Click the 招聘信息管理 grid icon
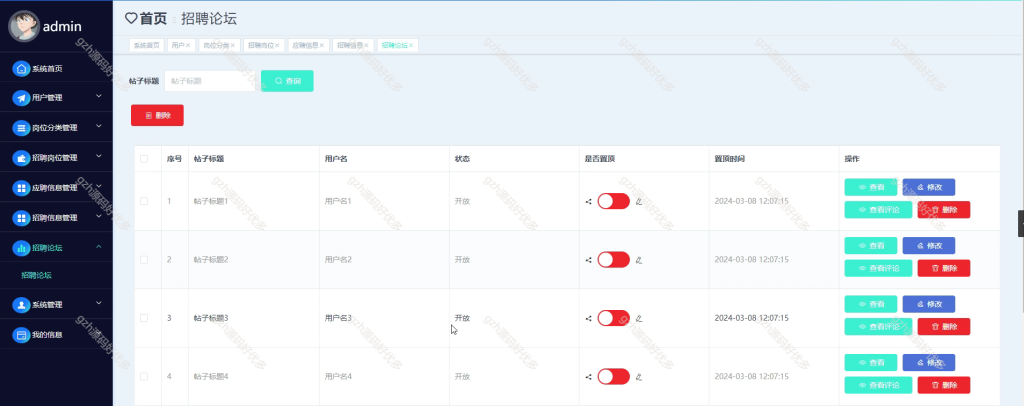 (x=22, y=218)
